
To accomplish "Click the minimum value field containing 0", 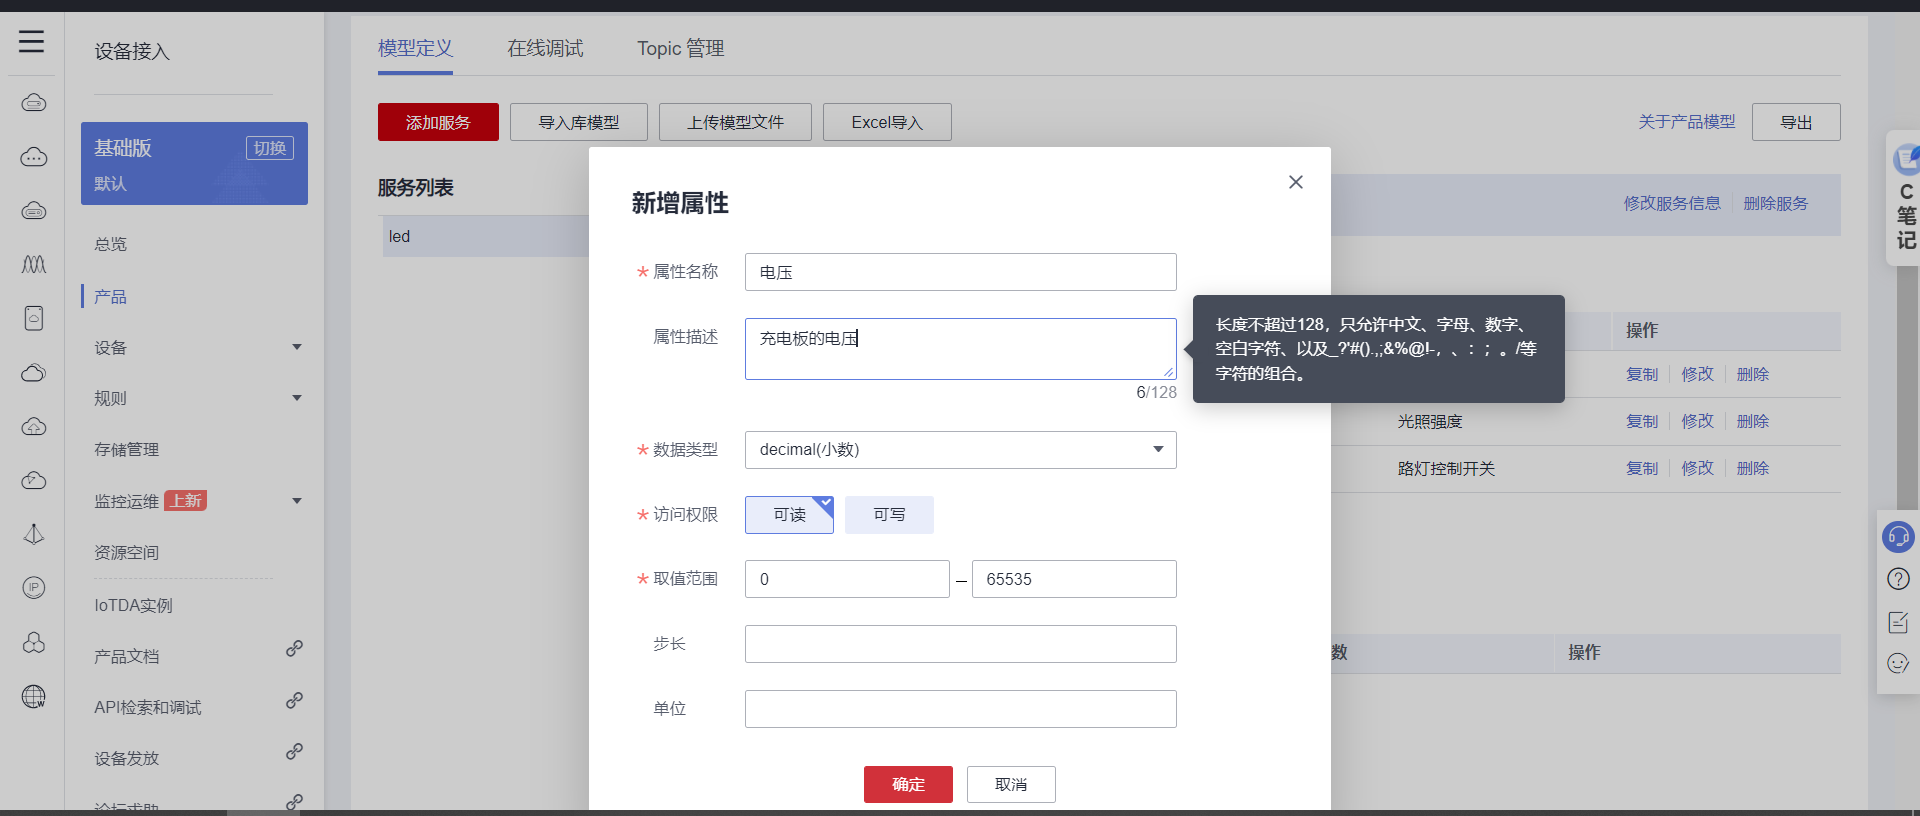I will tap(847, 579).
